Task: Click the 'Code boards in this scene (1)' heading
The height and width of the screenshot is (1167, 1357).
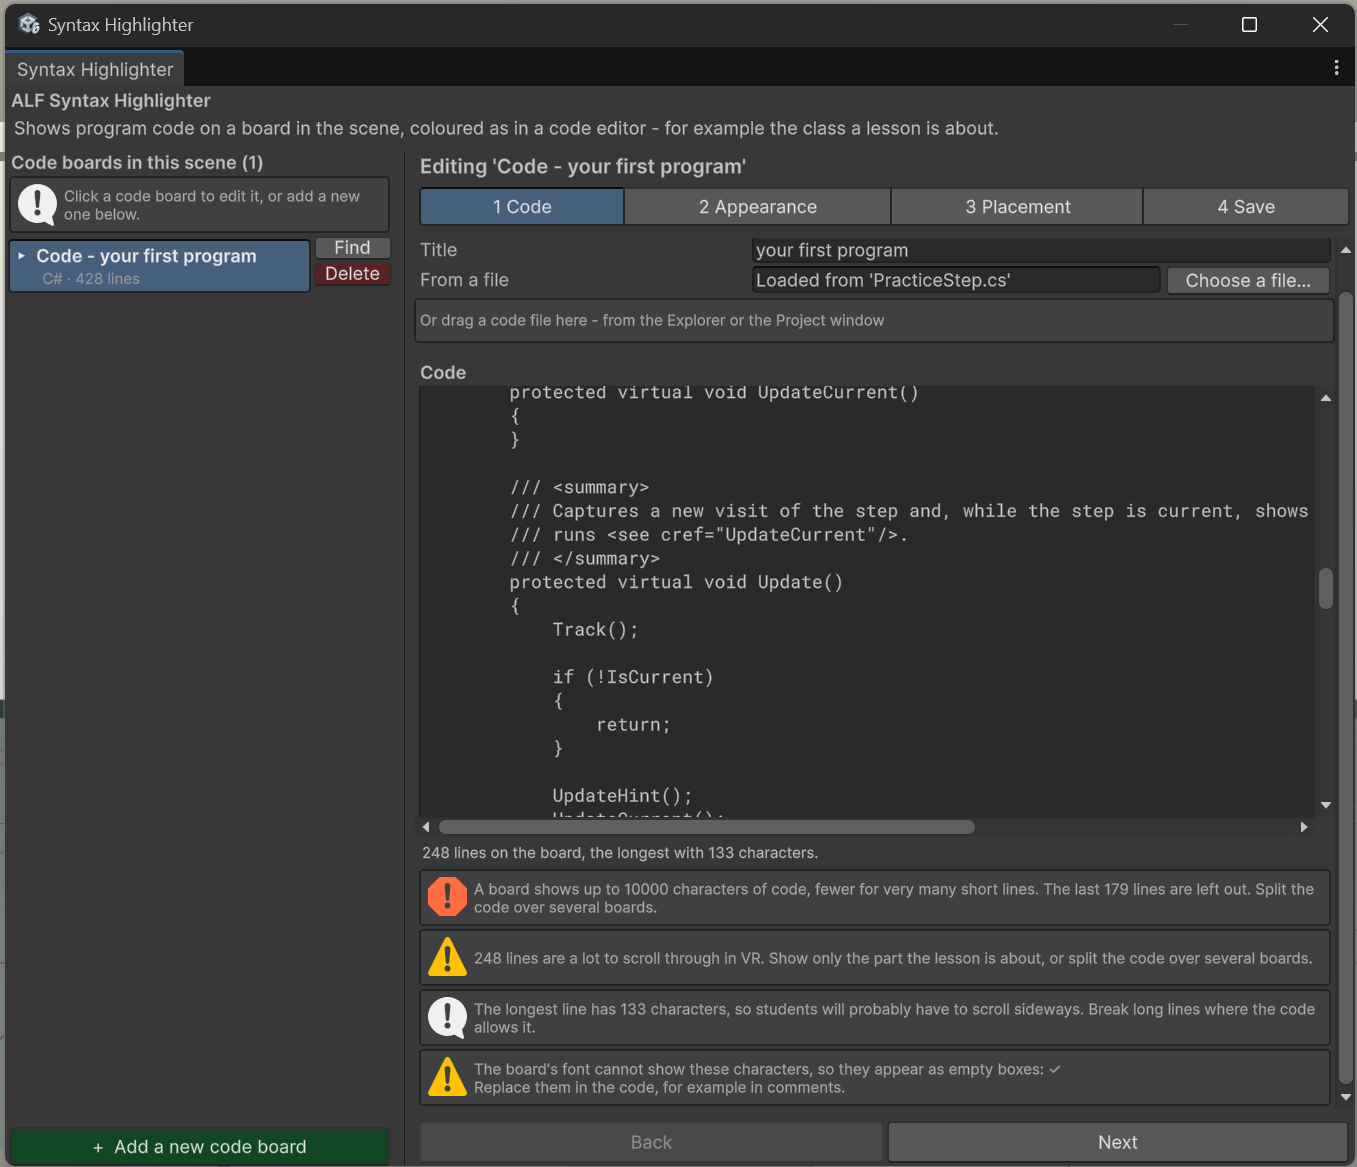Action: tap(137, 162)
